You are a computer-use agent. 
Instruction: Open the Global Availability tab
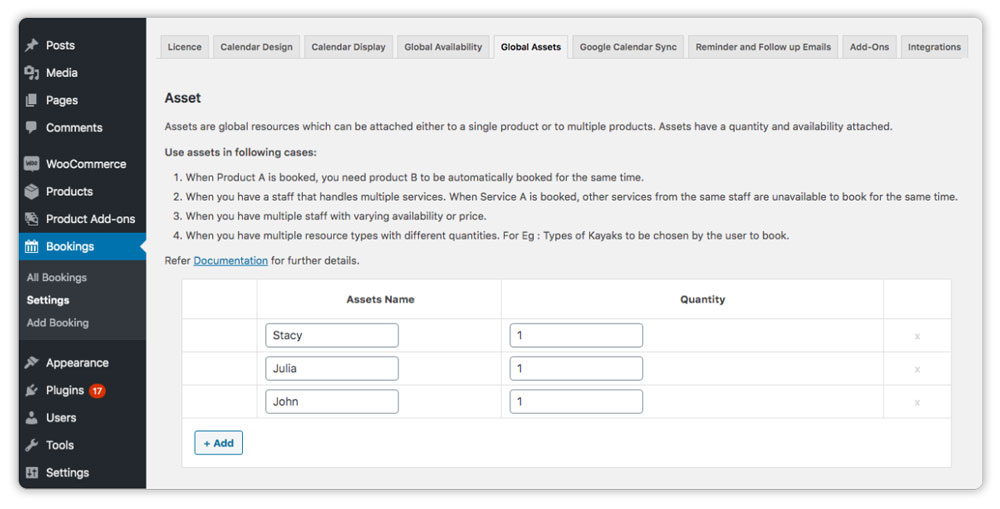443,47
